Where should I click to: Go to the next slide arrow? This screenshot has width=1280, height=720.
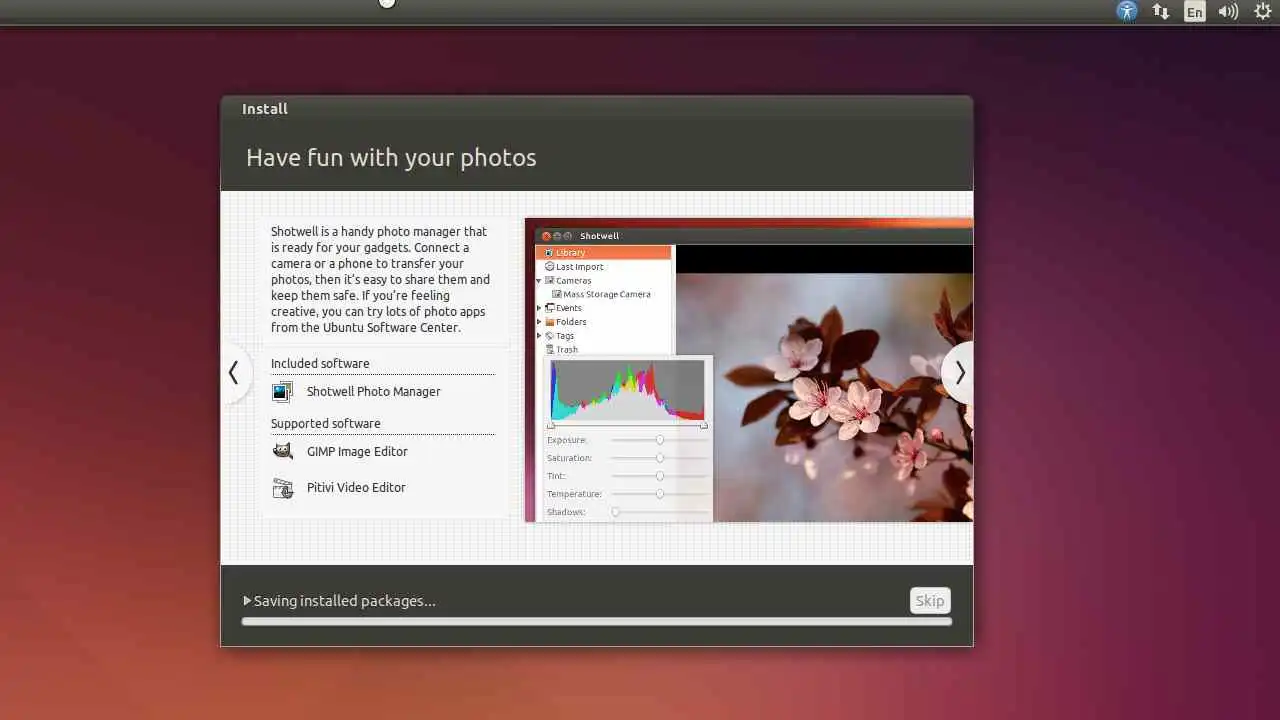[958, 373]
